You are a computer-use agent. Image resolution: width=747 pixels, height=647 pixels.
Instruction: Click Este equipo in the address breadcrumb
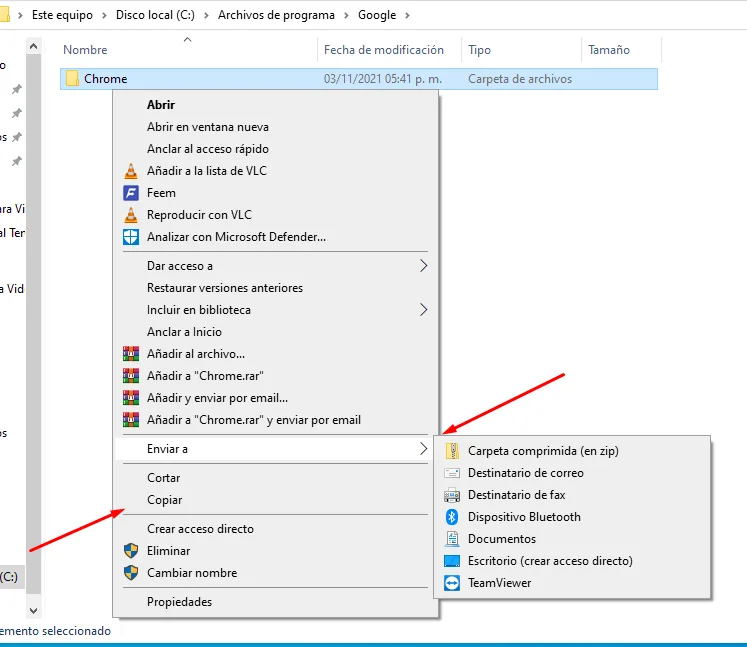(62, 15)
